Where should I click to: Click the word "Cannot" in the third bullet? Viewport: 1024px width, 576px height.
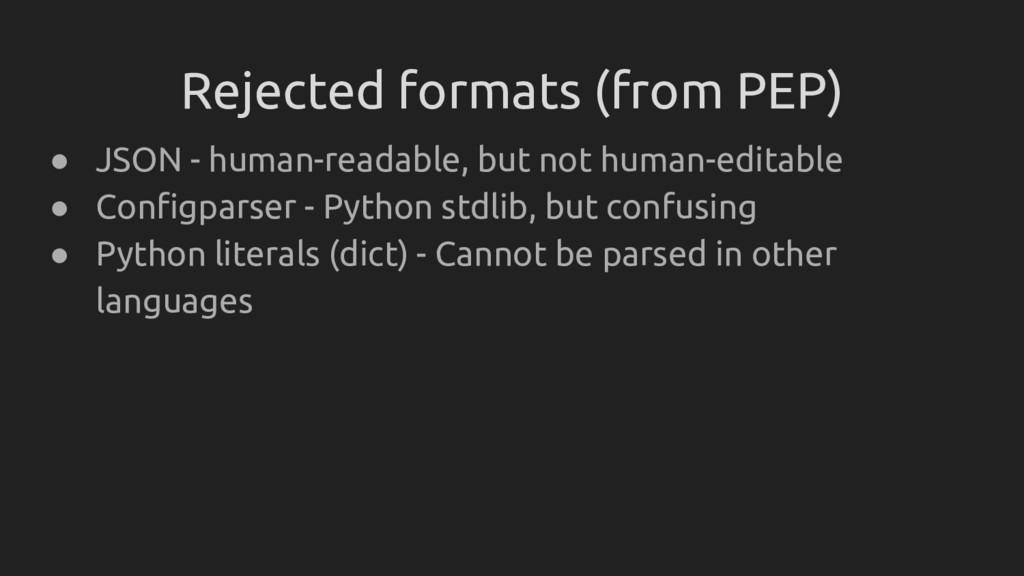487,255
